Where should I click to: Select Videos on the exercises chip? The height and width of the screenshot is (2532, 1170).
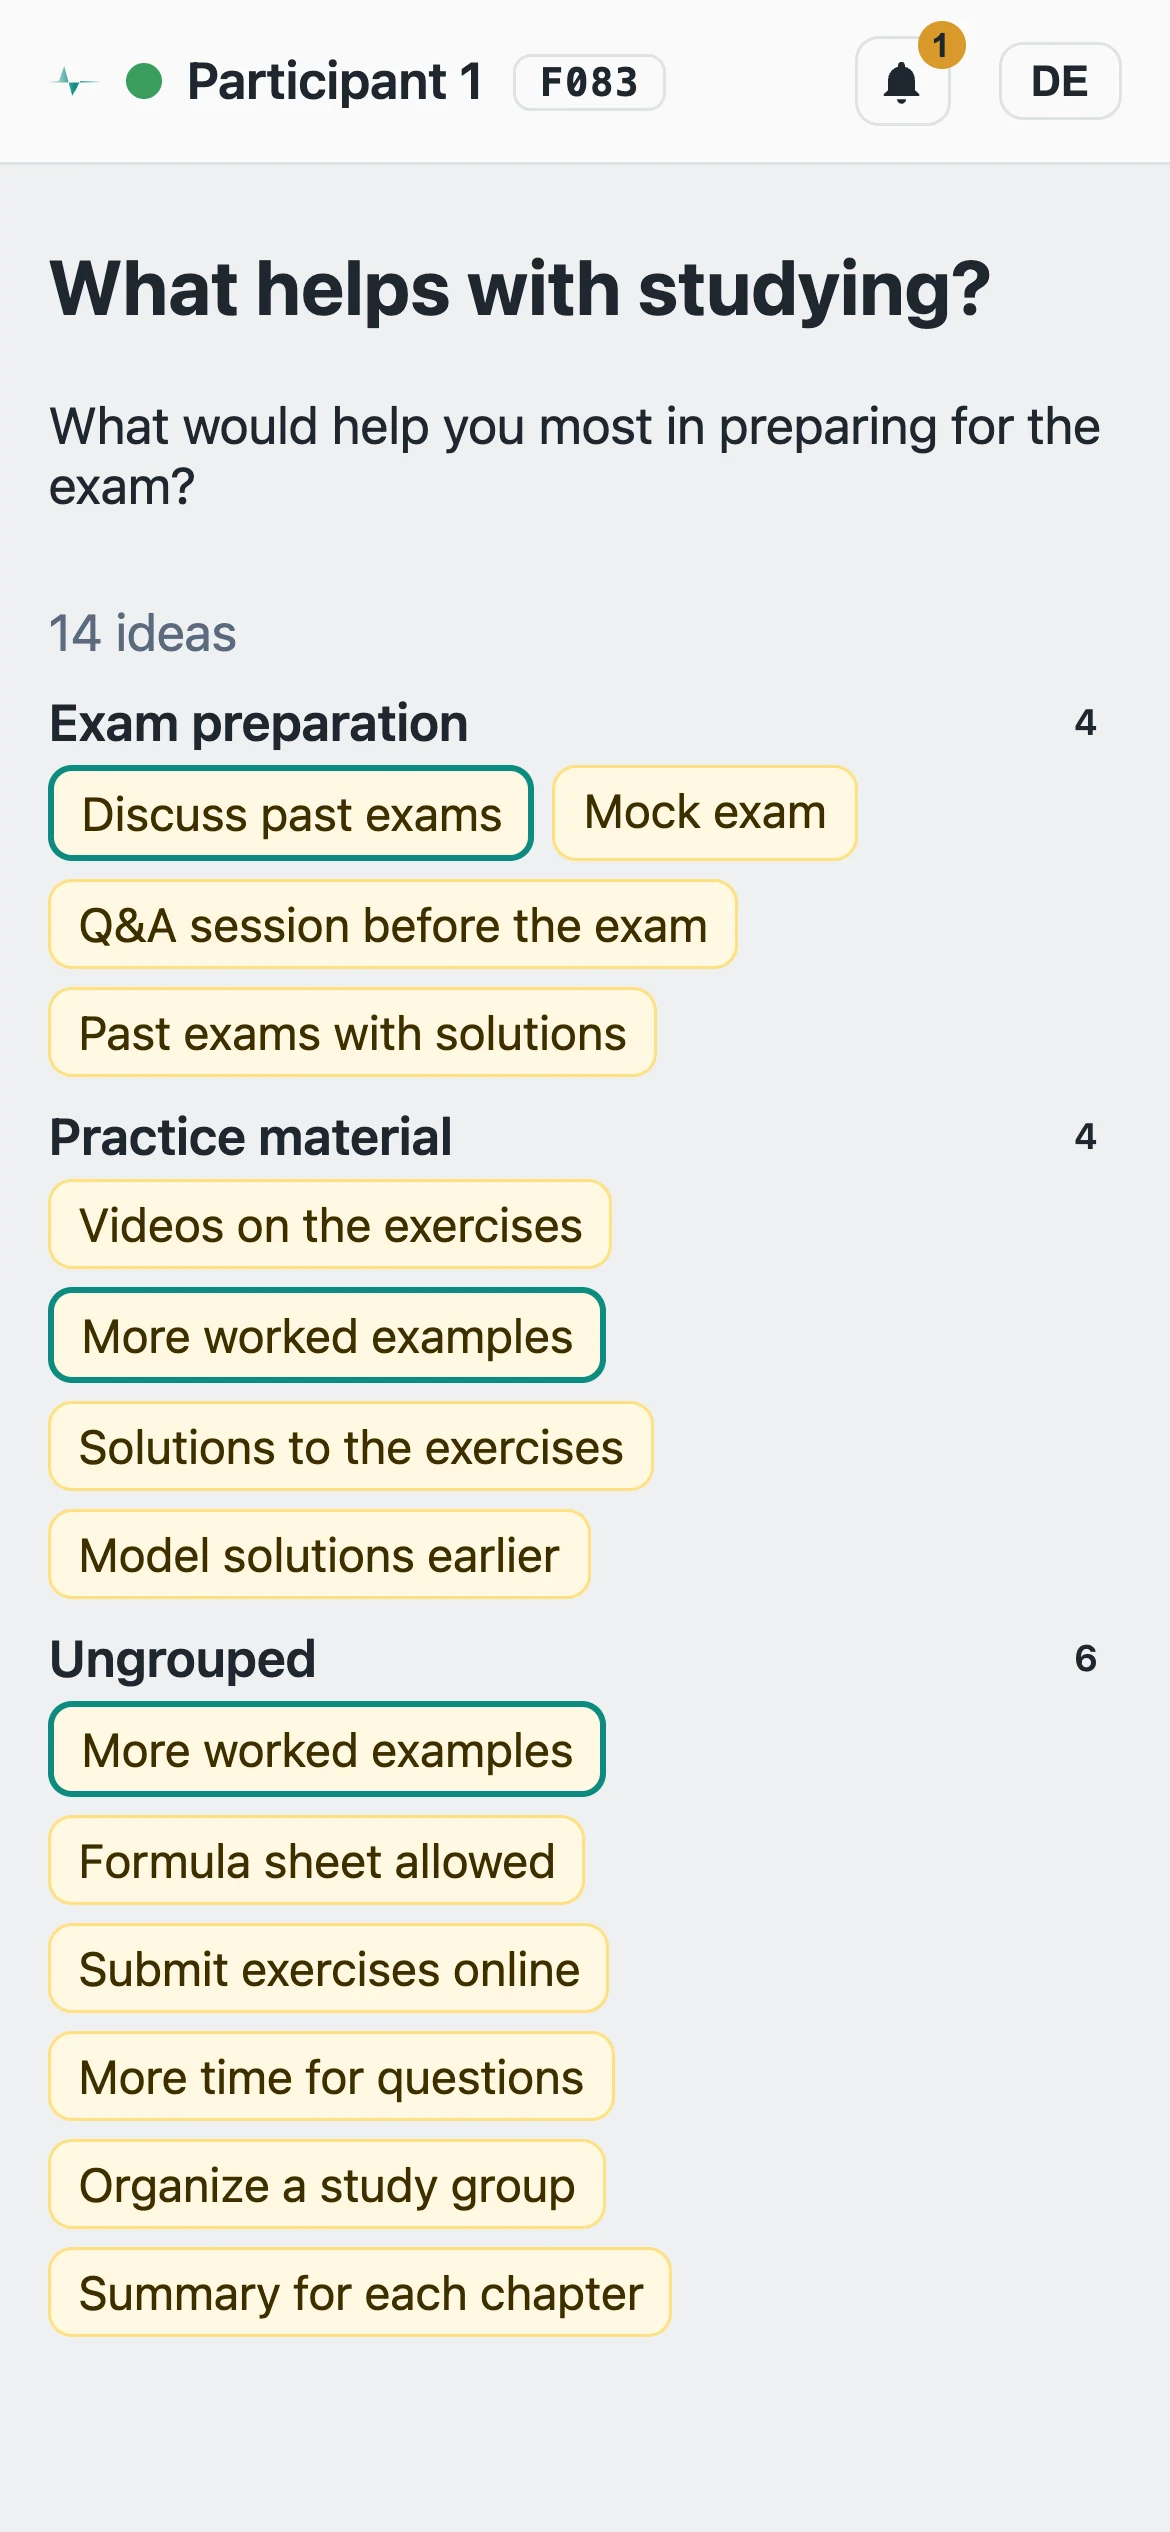tap(330, 1225)
